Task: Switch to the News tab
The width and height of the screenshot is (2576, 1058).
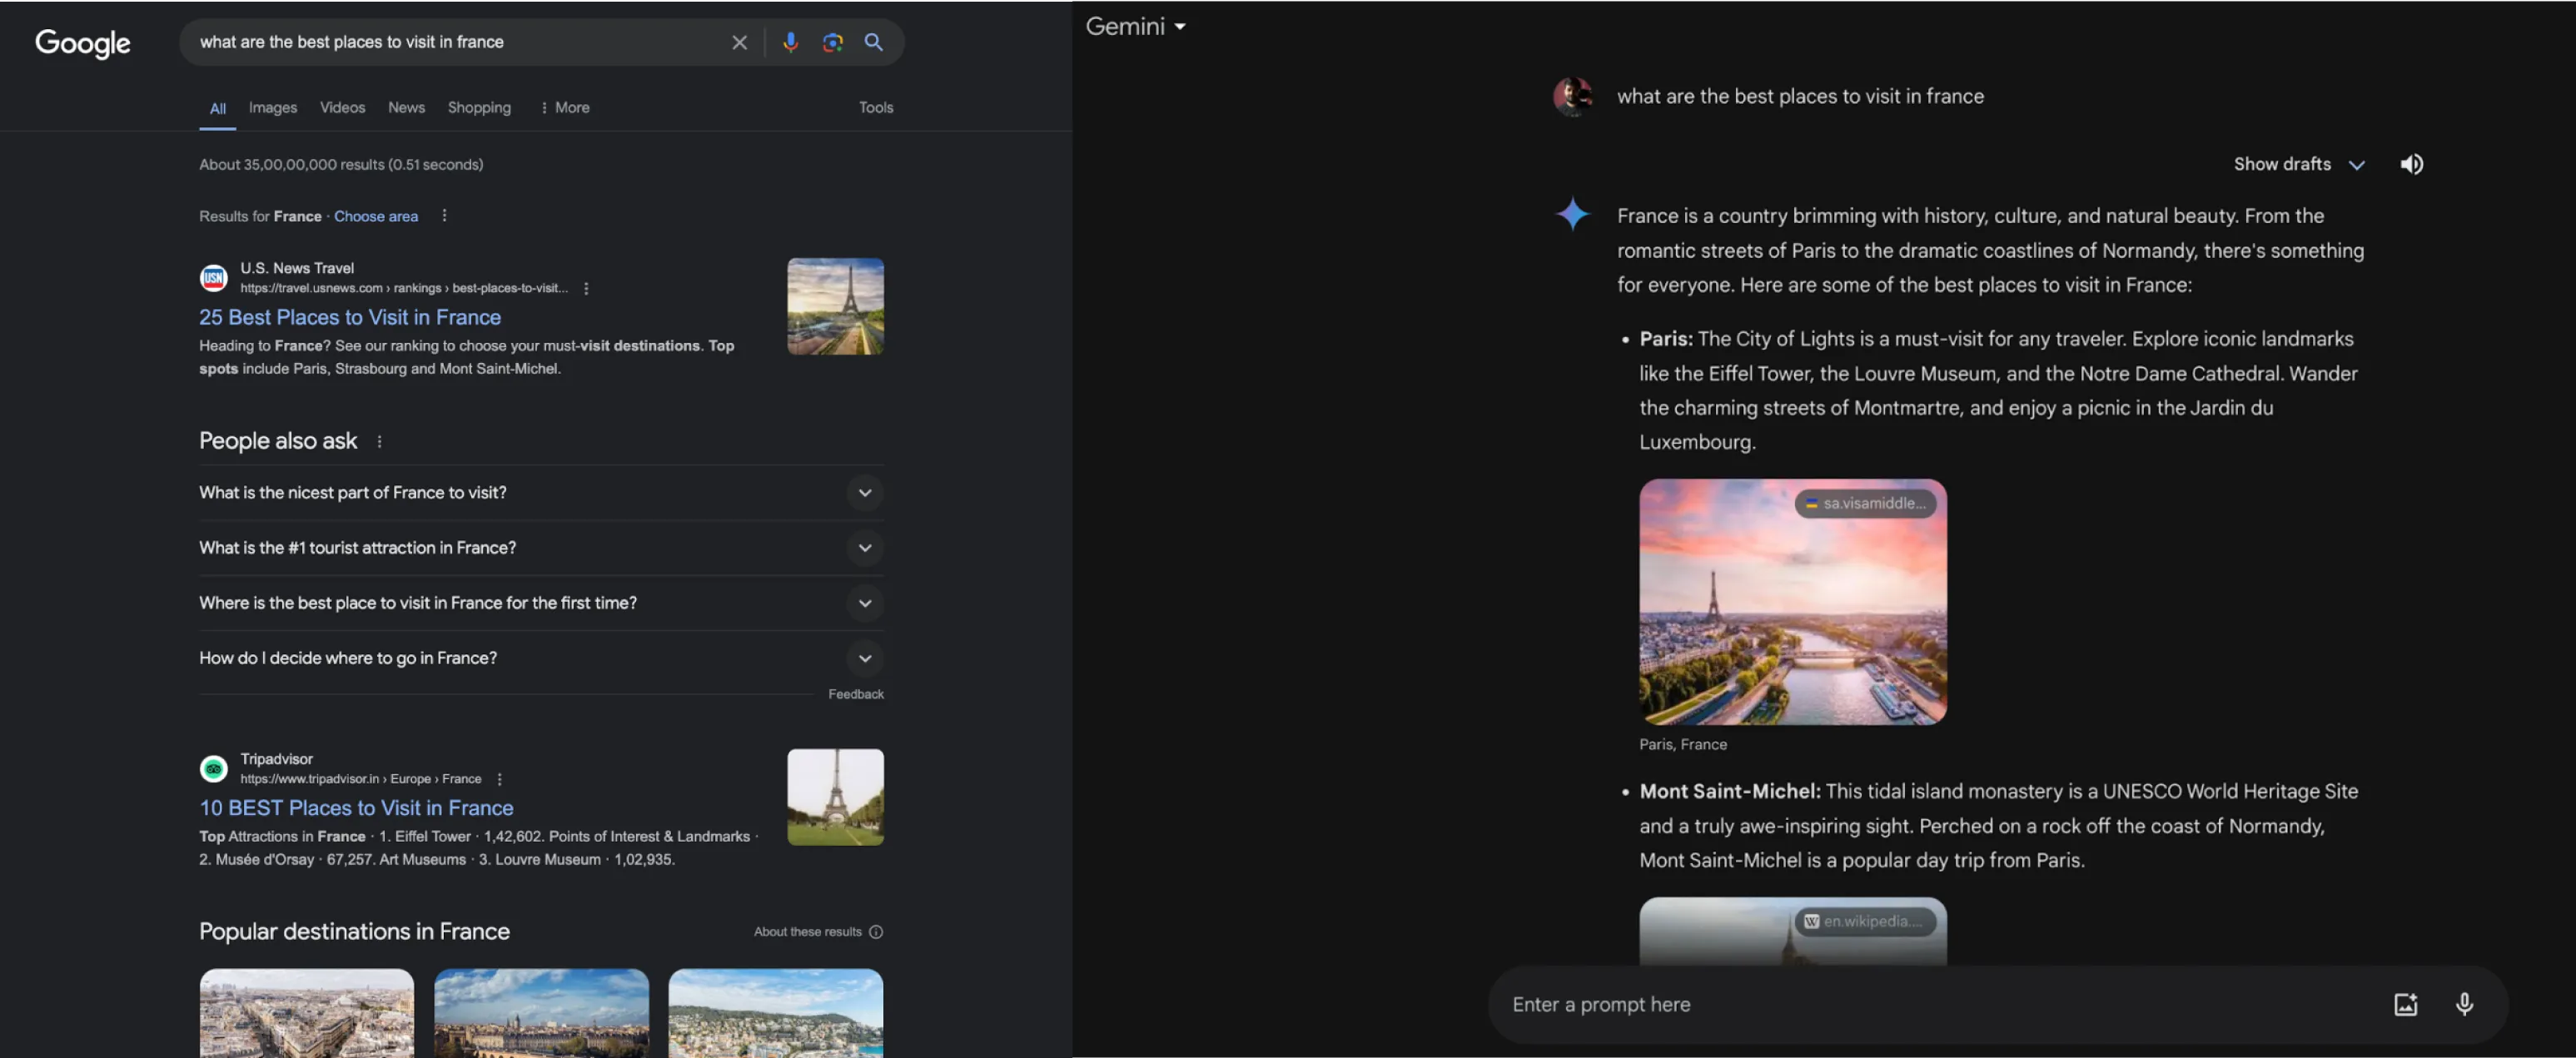Action: (x=406, y=108)
